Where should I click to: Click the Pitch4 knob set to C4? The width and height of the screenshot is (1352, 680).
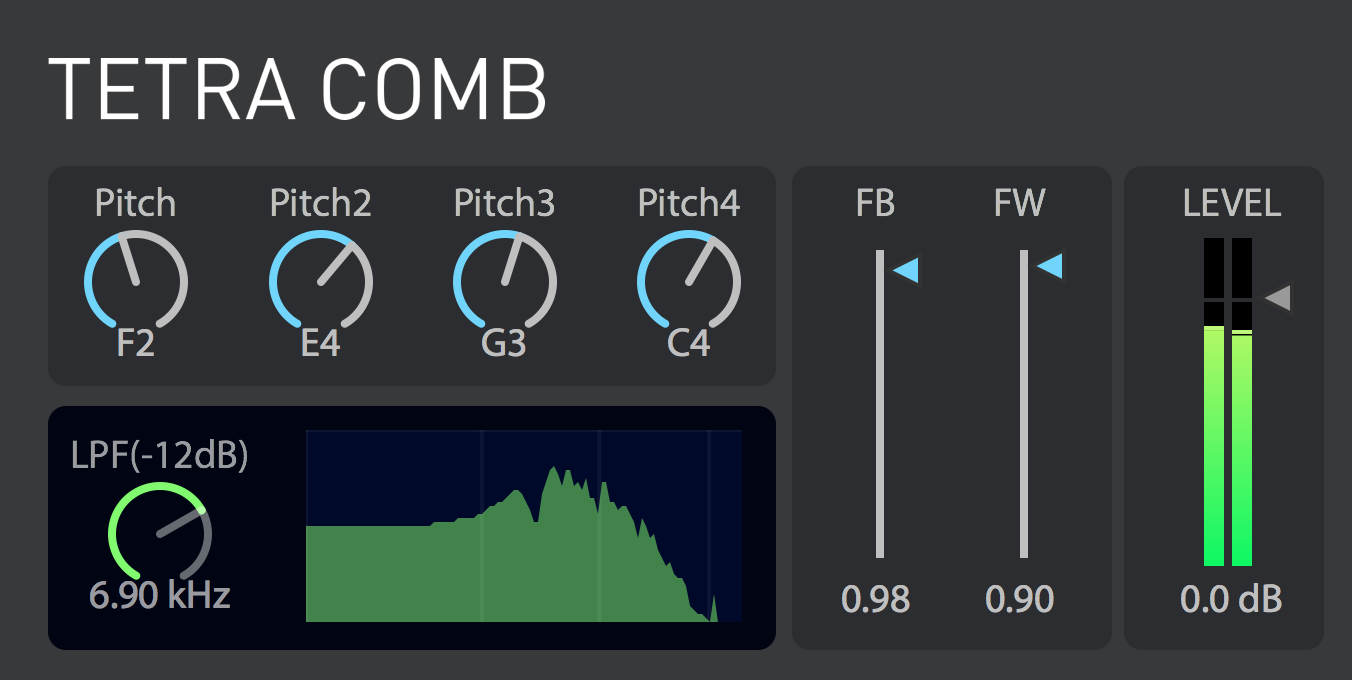(688, 281)
